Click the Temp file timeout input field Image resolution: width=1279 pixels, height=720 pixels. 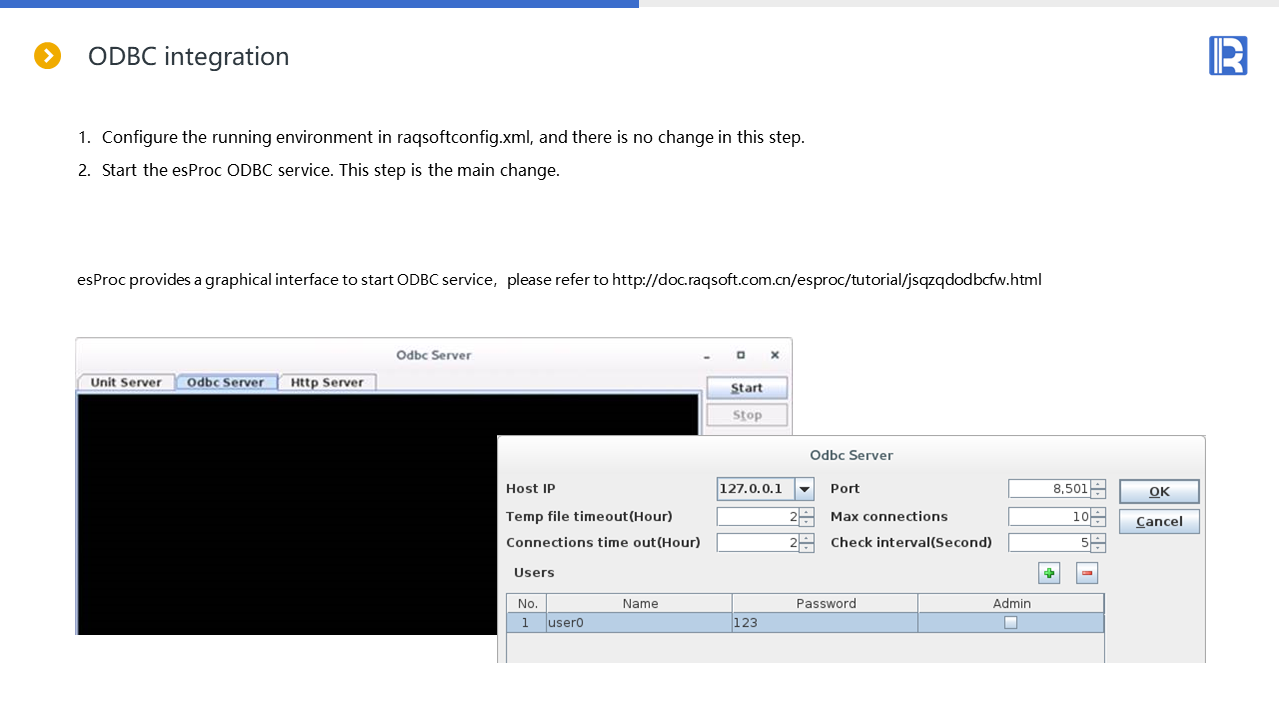(759, 517)
